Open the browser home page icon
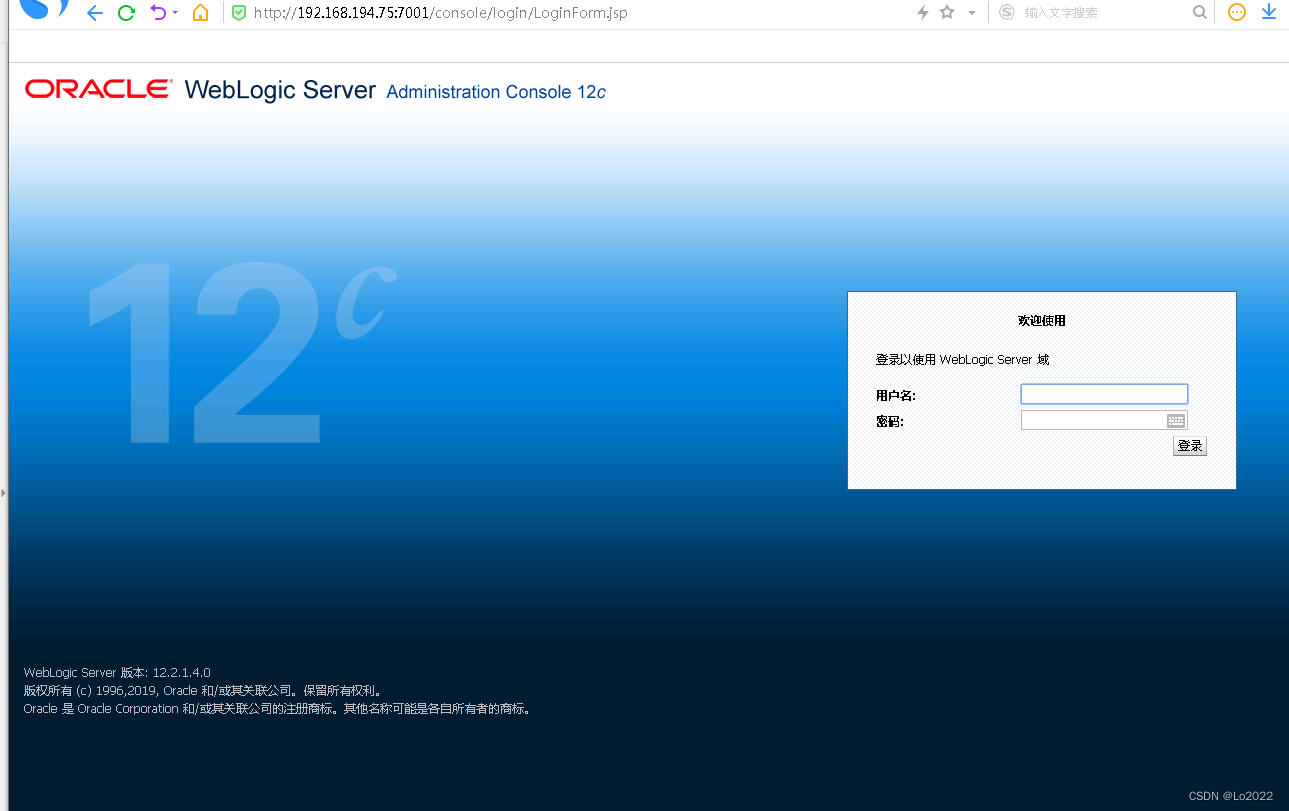This screenshot has width=1289, height=811. coord(201,13)
